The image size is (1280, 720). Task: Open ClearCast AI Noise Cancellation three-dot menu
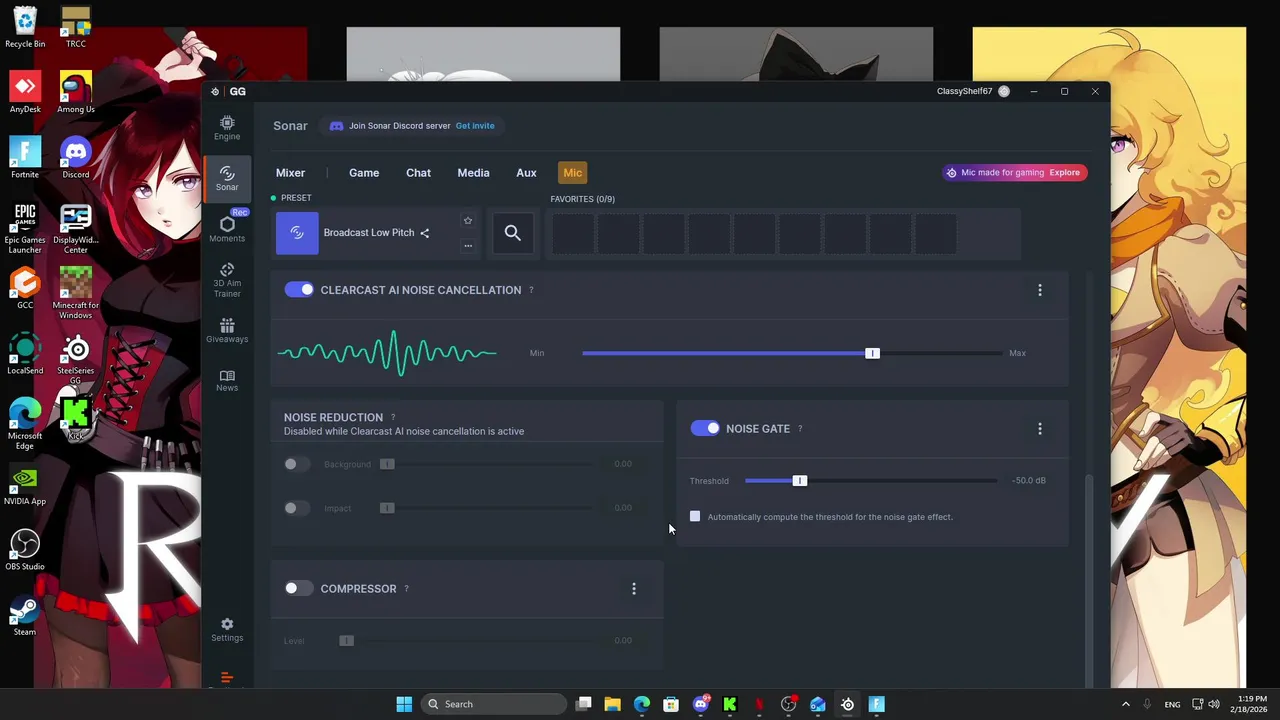(1040, 290)
